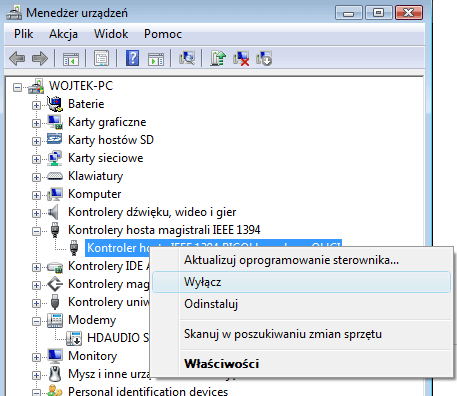
Task: Click Update driver software toolbar icon
Action: 218,58
